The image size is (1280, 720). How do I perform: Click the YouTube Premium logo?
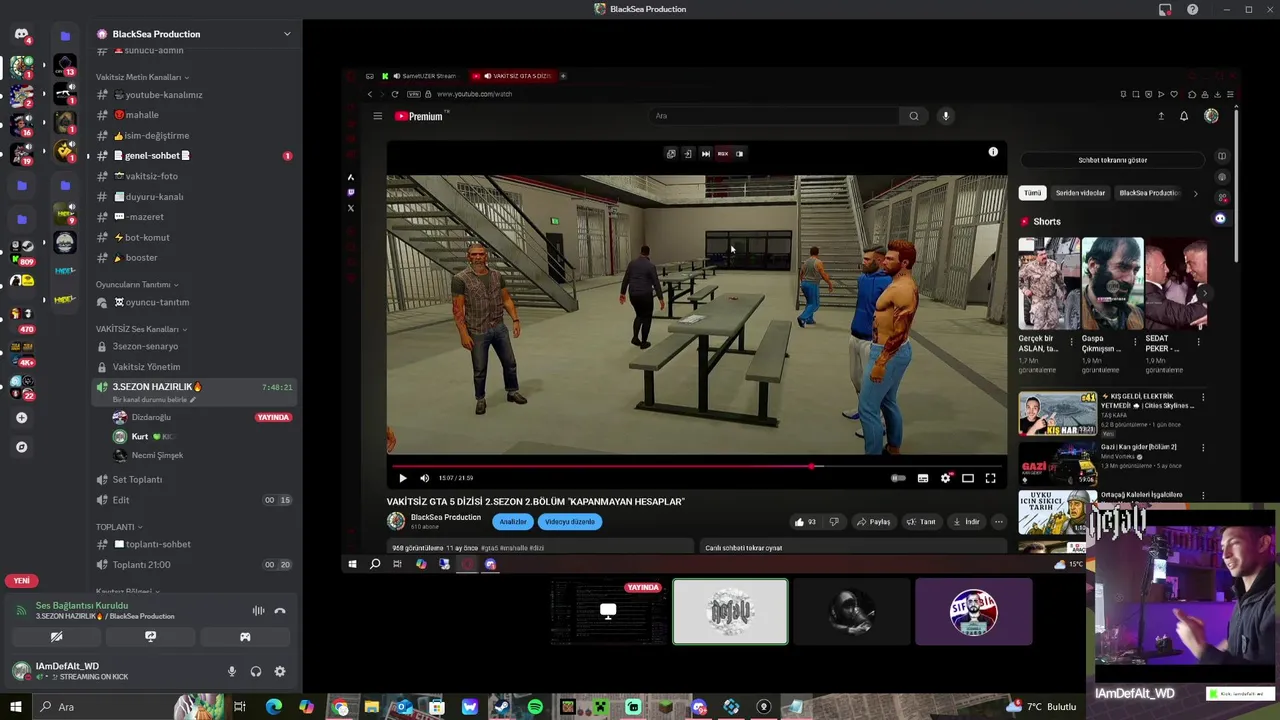420,116
